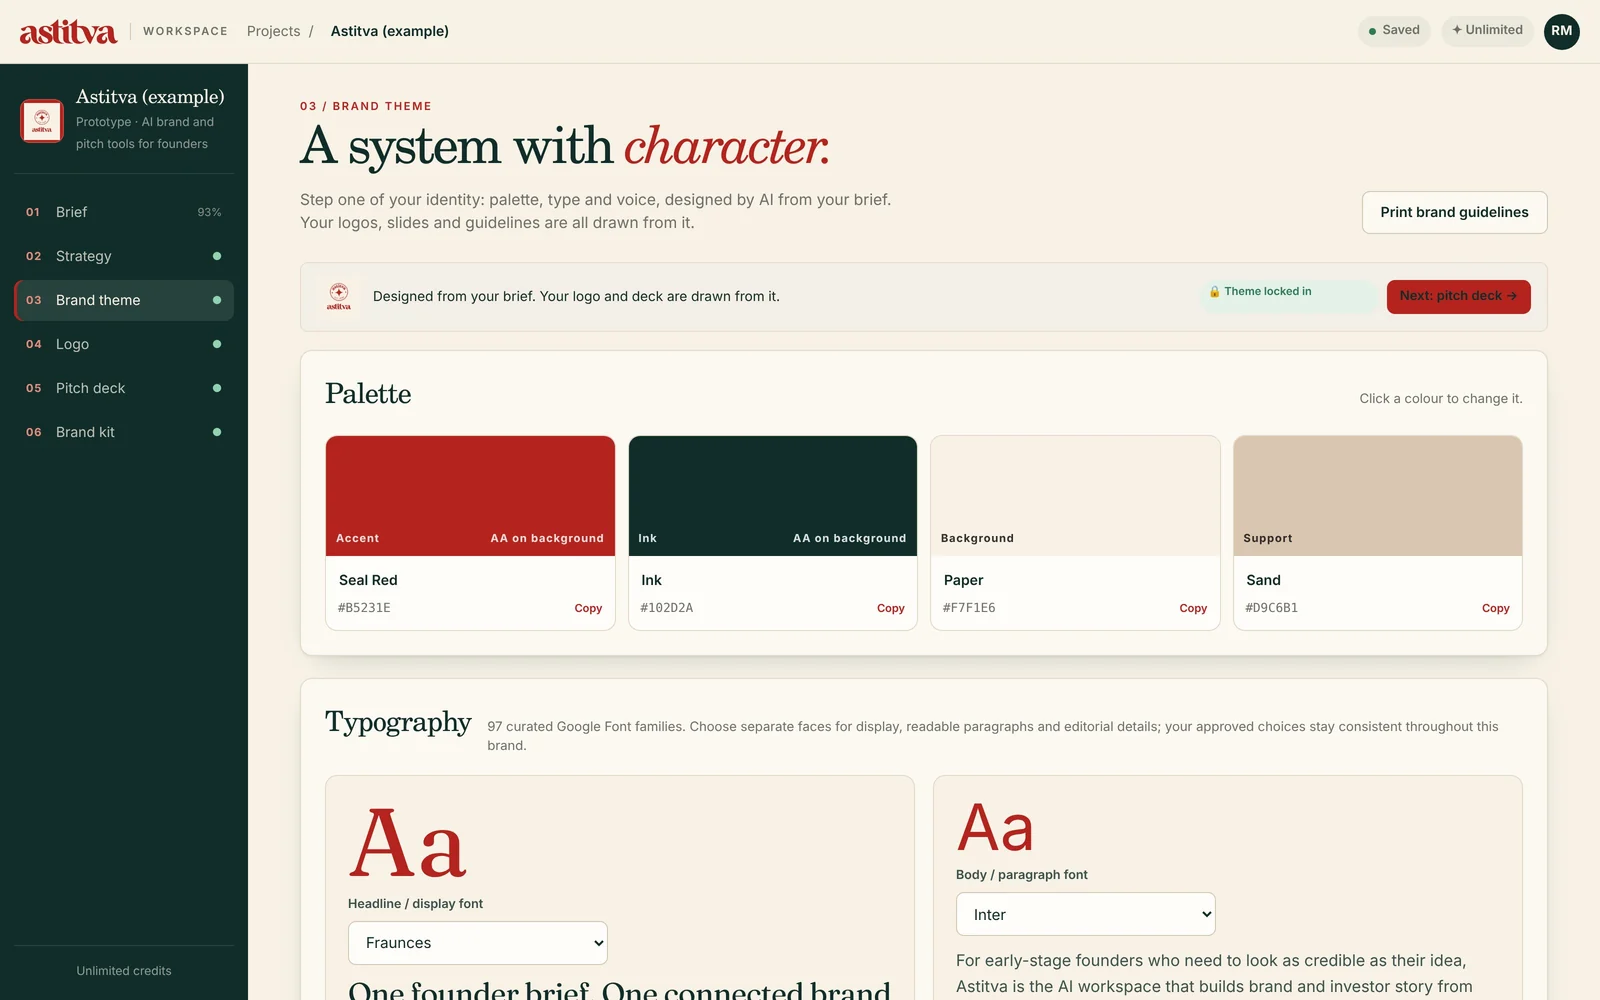Open the RM user avatar menu
The width and height of the screenshot is (1600, 1000).
click(x=1561, y=31)
